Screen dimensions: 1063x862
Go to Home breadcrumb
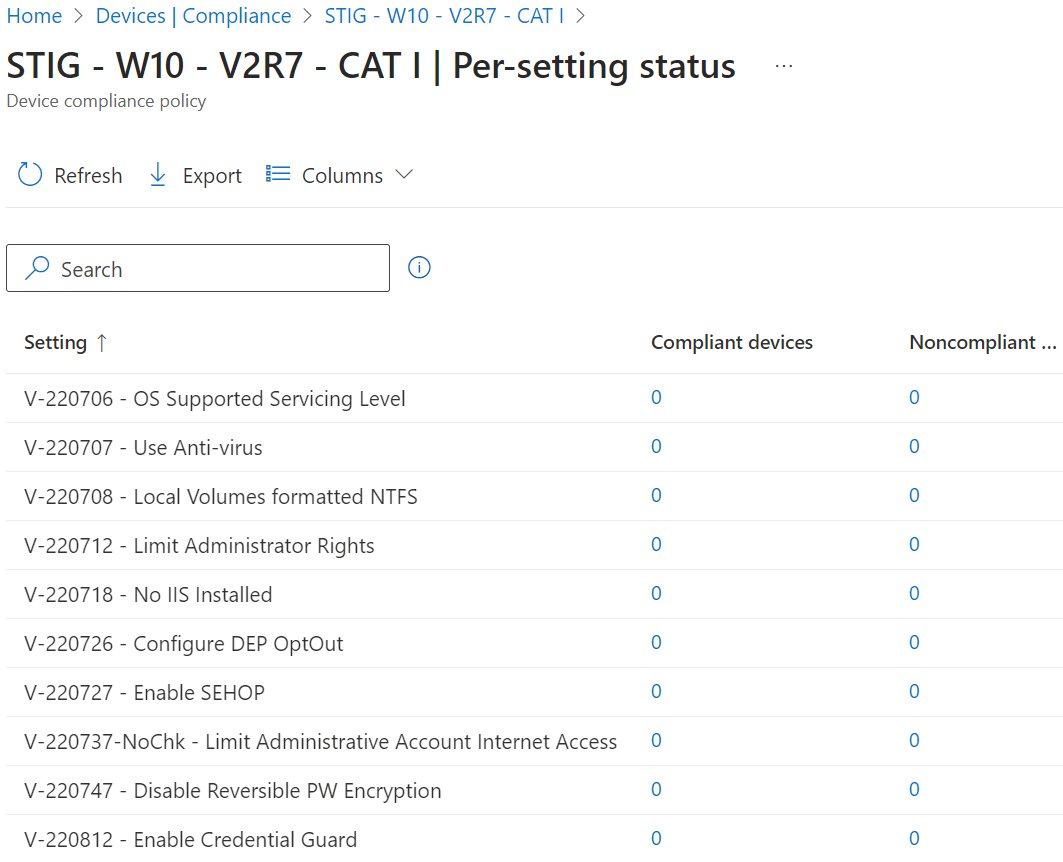coord(35,16)
